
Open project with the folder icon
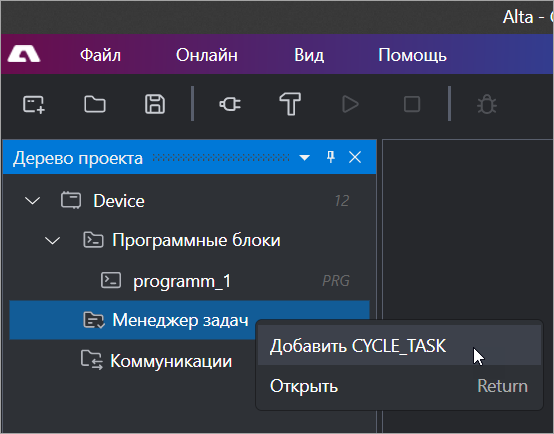click(95, 104)
